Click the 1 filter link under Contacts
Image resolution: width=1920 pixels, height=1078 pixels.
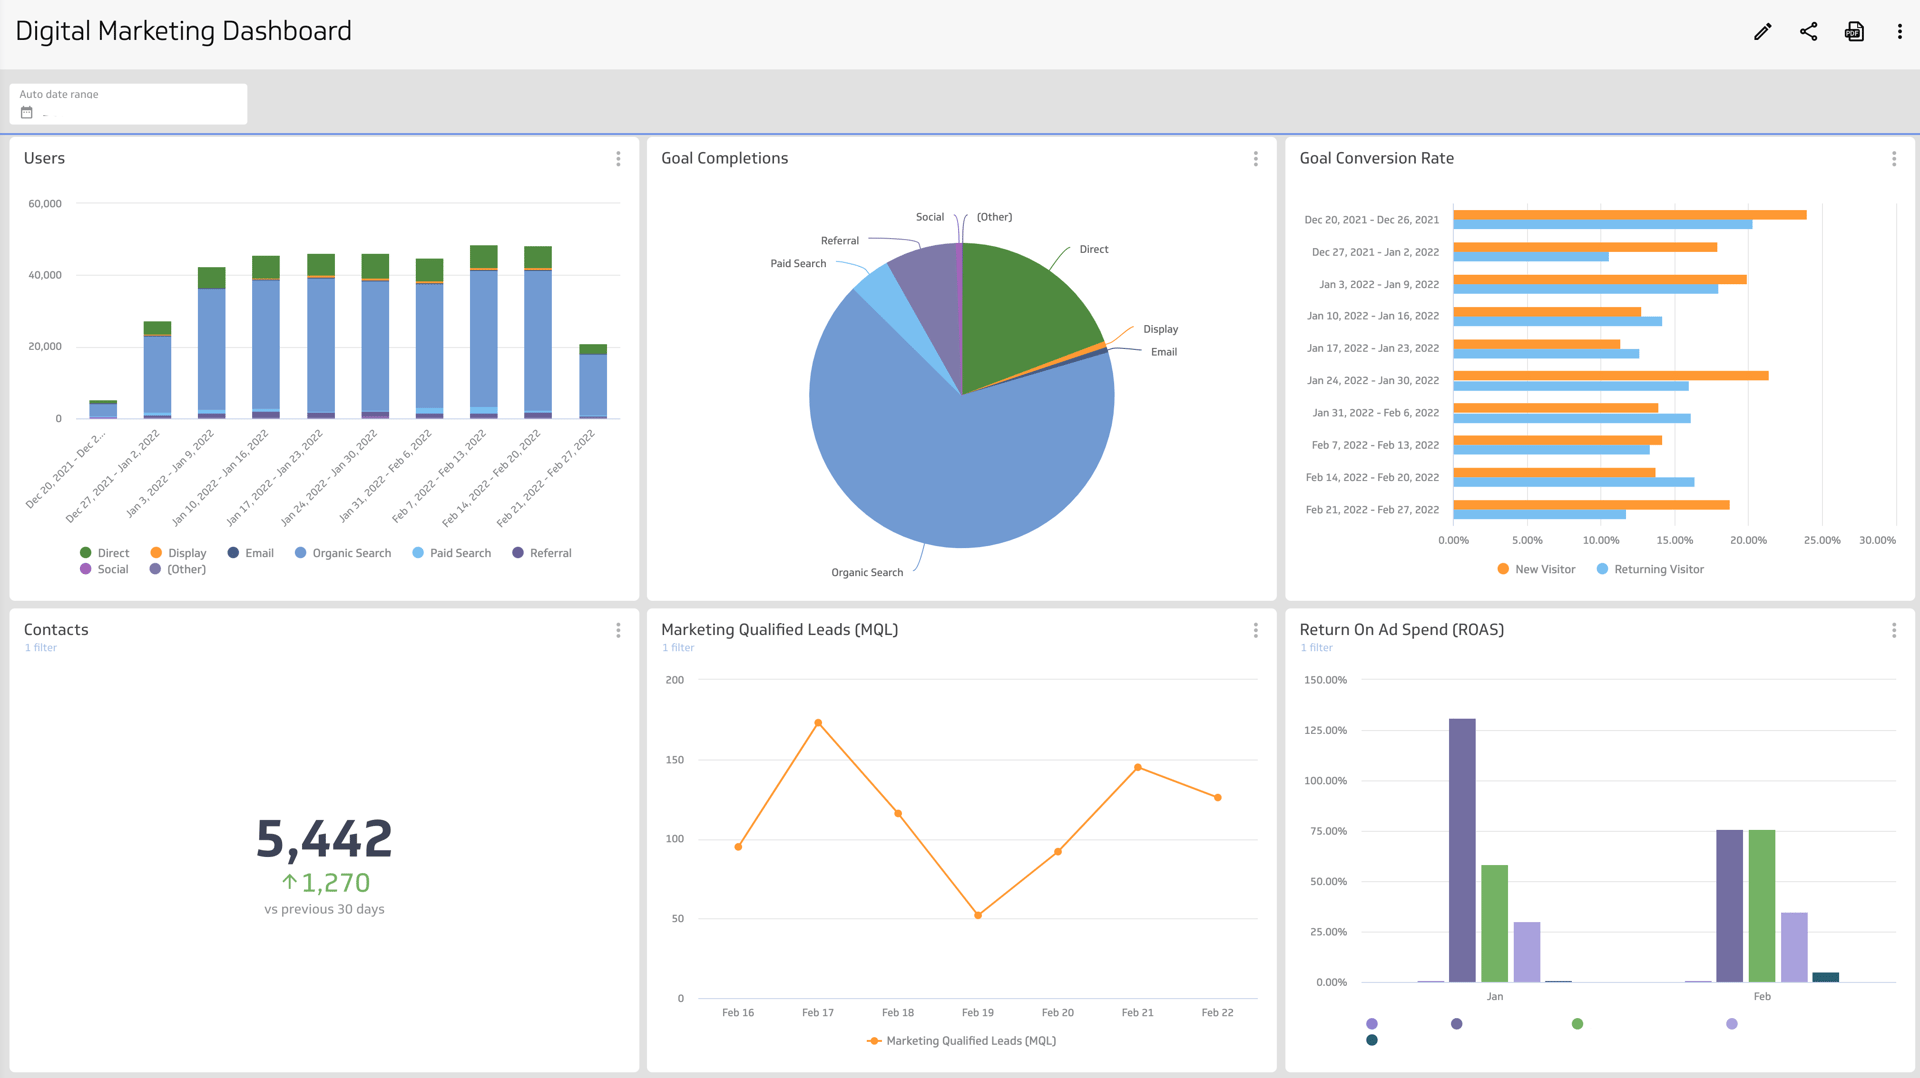40,647
